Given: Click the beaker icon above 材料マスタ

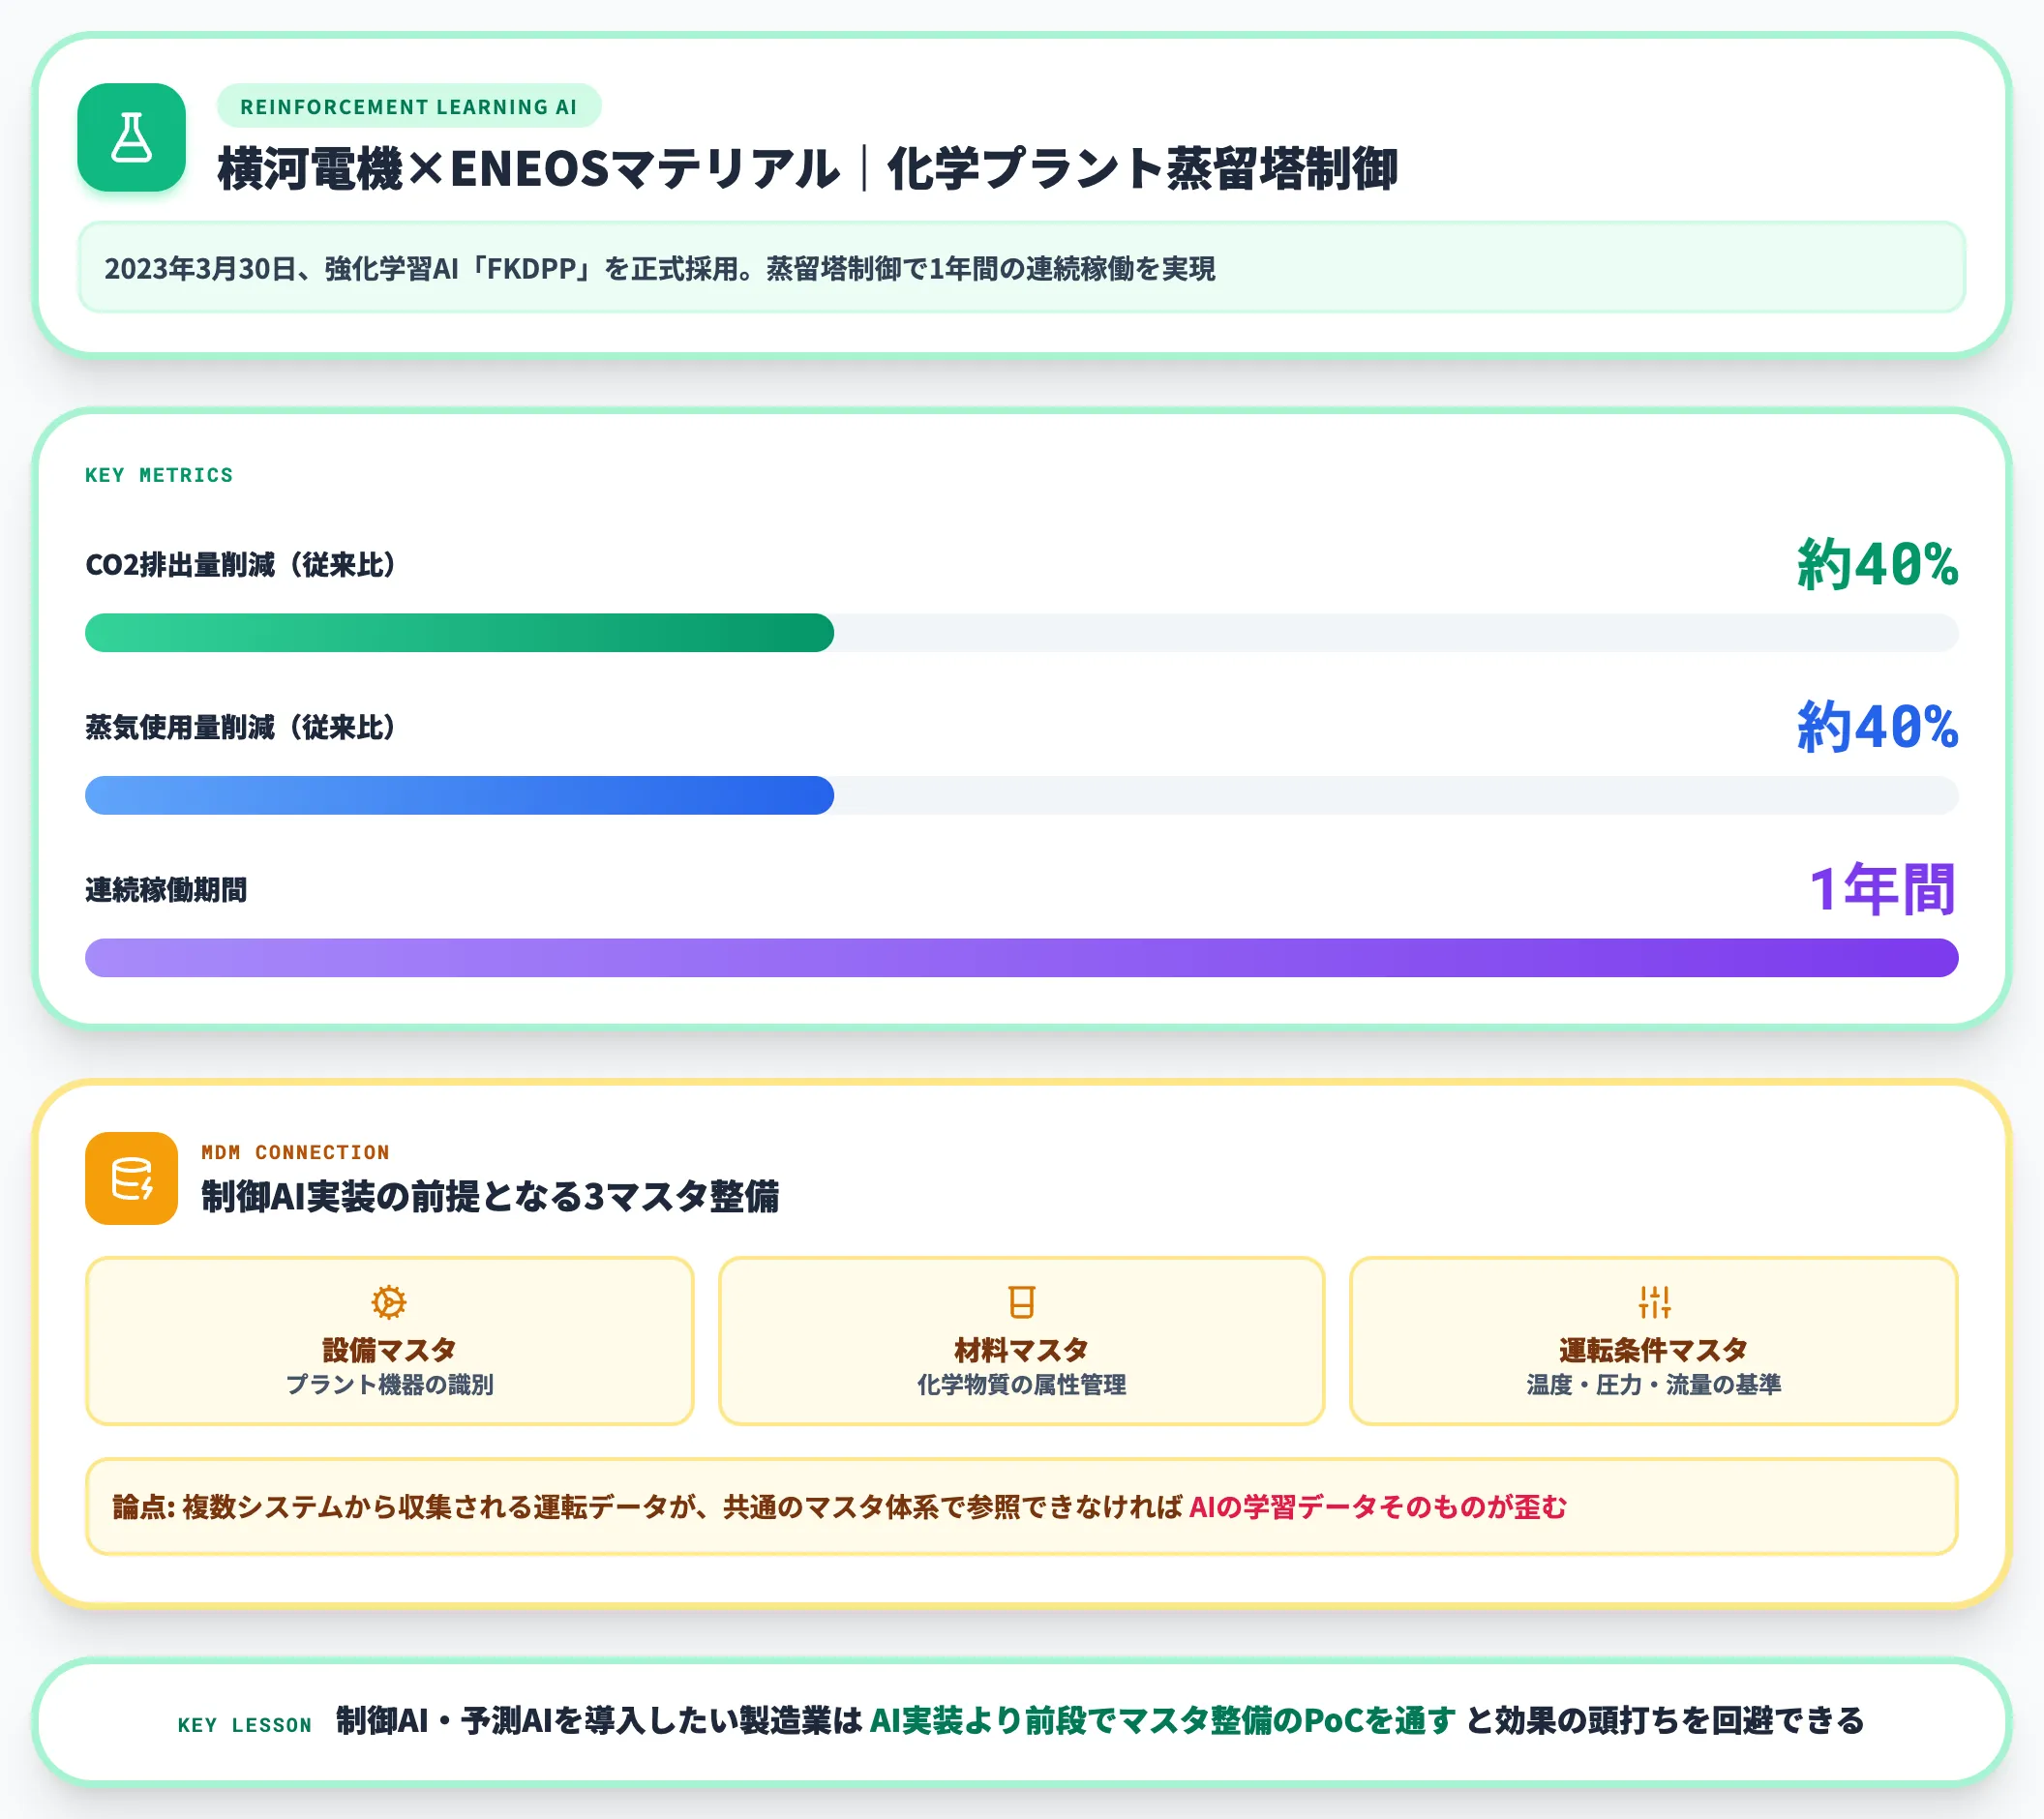Looking at the screenshot, I should coord(1021,1302).
